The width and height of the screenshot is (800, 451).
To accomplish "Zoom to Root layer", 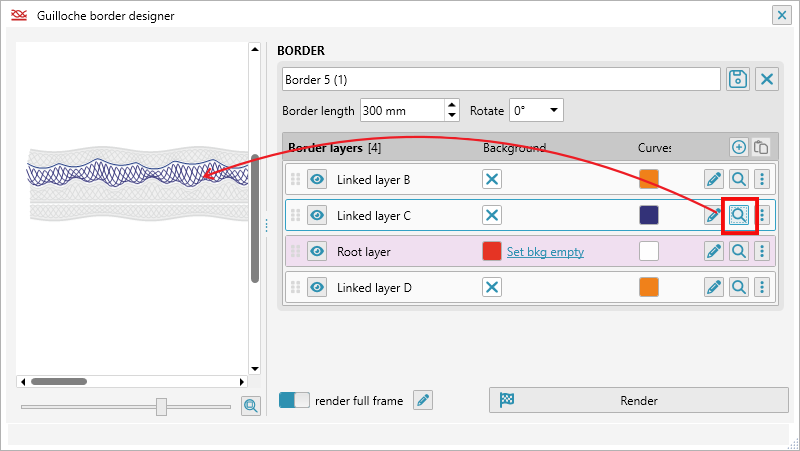I will pos(739,251).
